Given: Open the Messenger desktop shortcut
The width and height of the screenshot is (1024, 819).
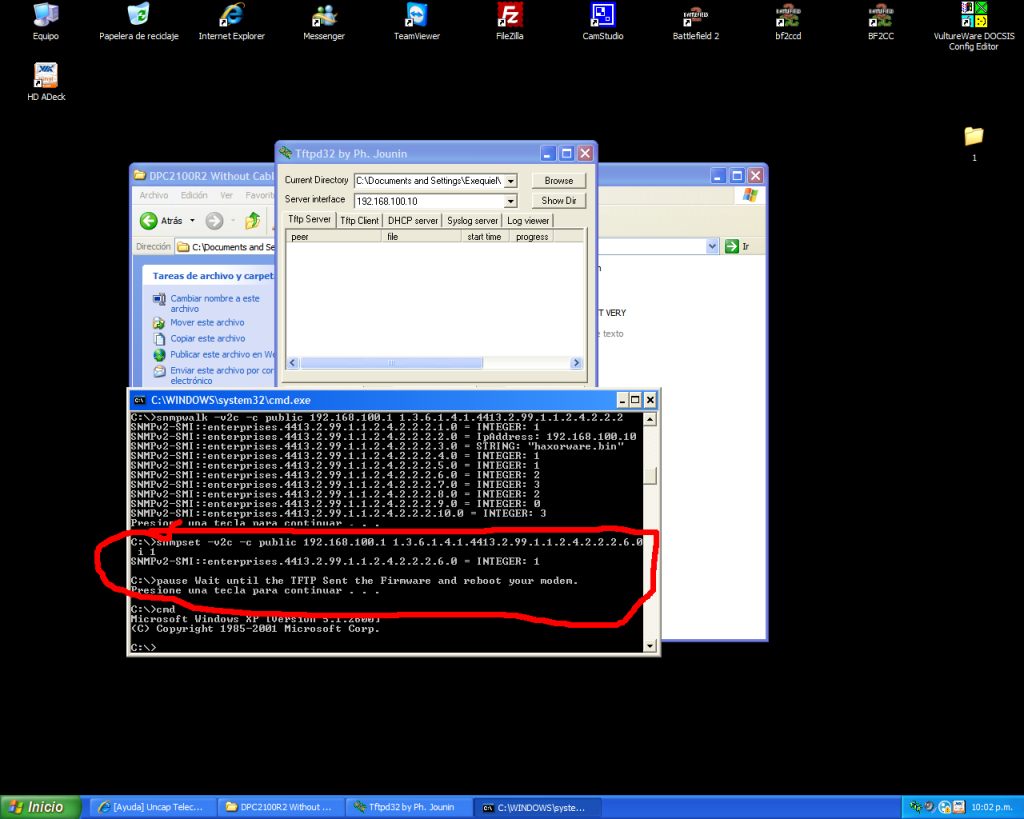Looking at the screenshot, I should tap(323, 16).
